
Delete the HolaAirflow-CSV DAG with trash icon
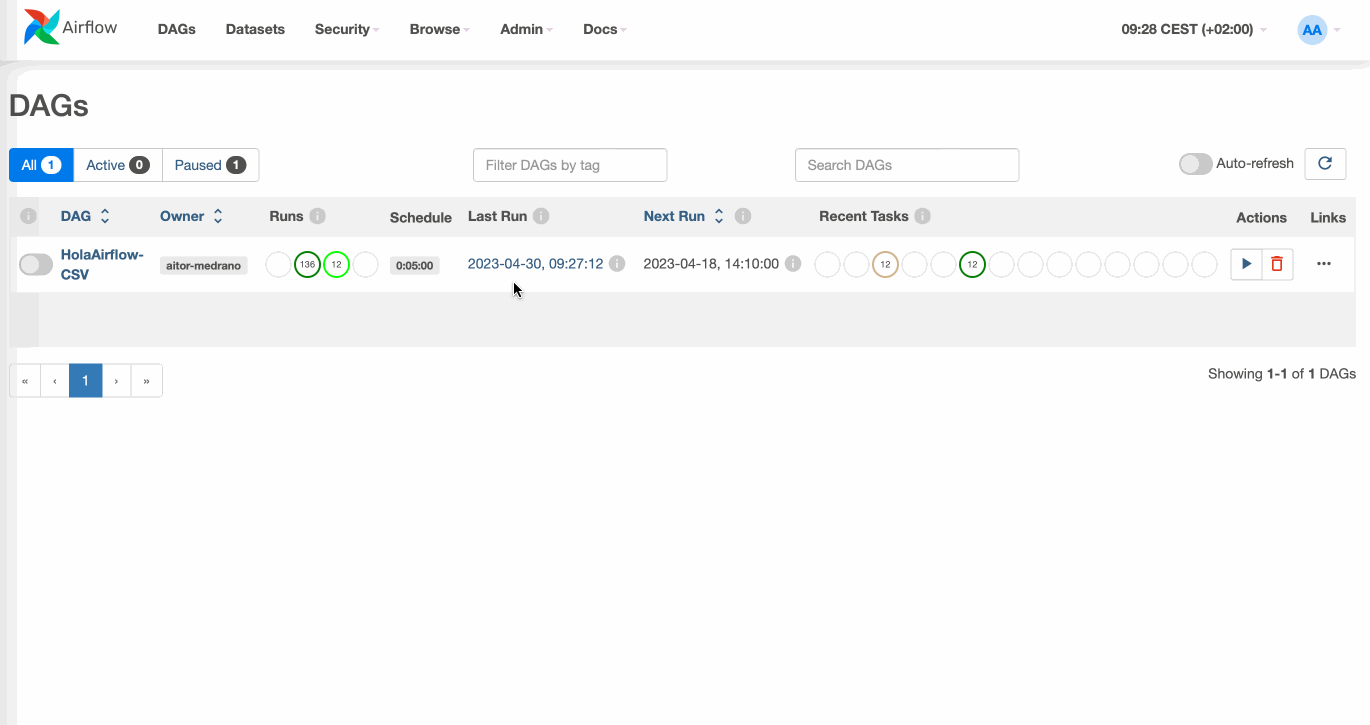click(x=1277, y=264)
